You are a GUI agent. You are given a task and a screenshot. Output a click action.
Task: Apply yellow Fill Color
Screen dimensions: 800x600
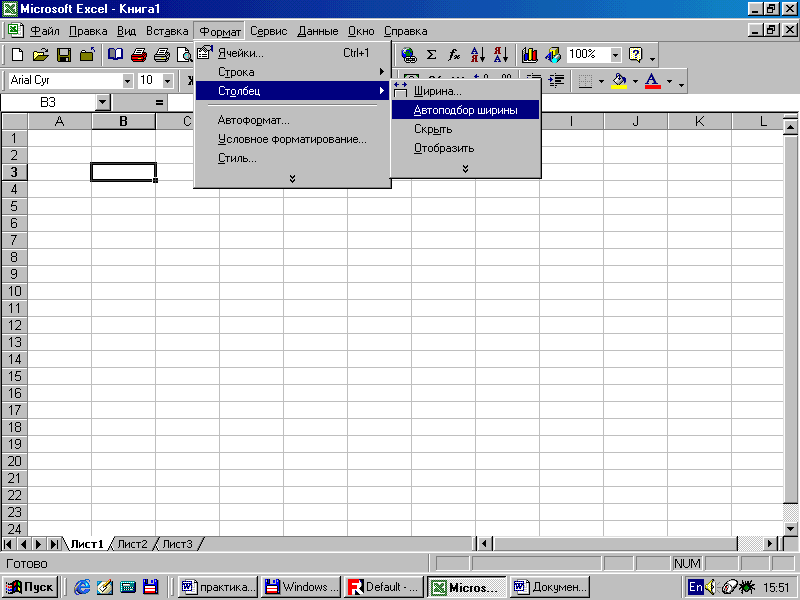(x=619, y=81)
